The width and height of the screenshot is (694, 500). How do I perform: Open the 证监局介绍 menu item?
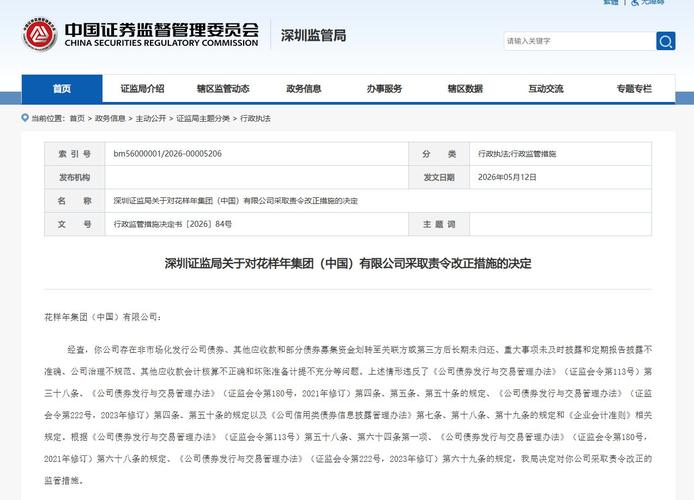[143, 88]
